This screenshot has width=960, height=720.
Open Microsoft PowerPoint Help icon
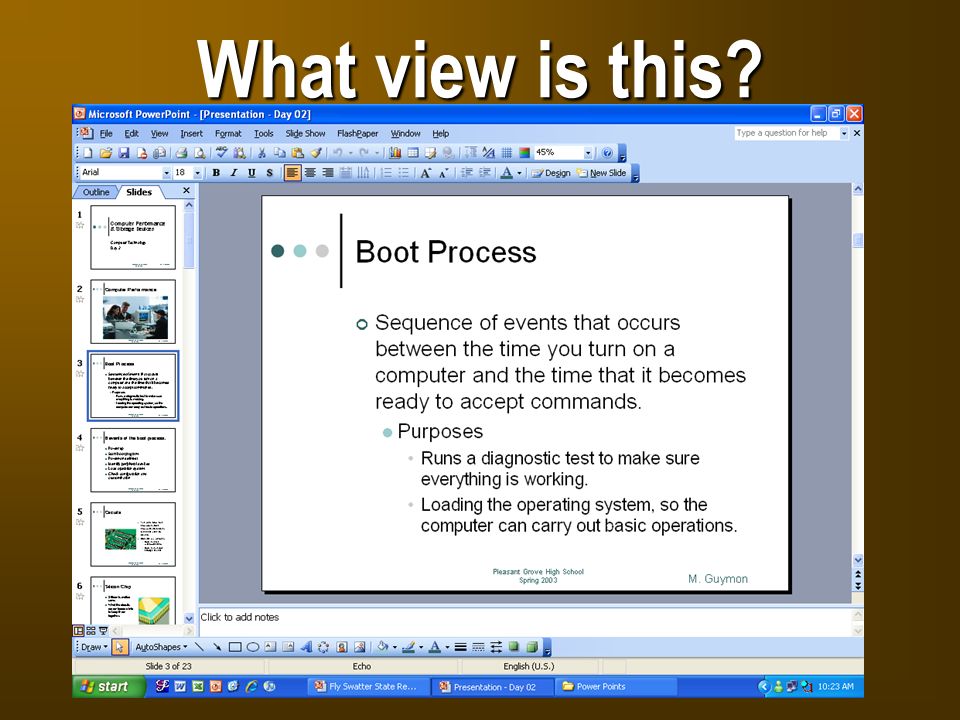pyautogui.click(x=607, y=152)
